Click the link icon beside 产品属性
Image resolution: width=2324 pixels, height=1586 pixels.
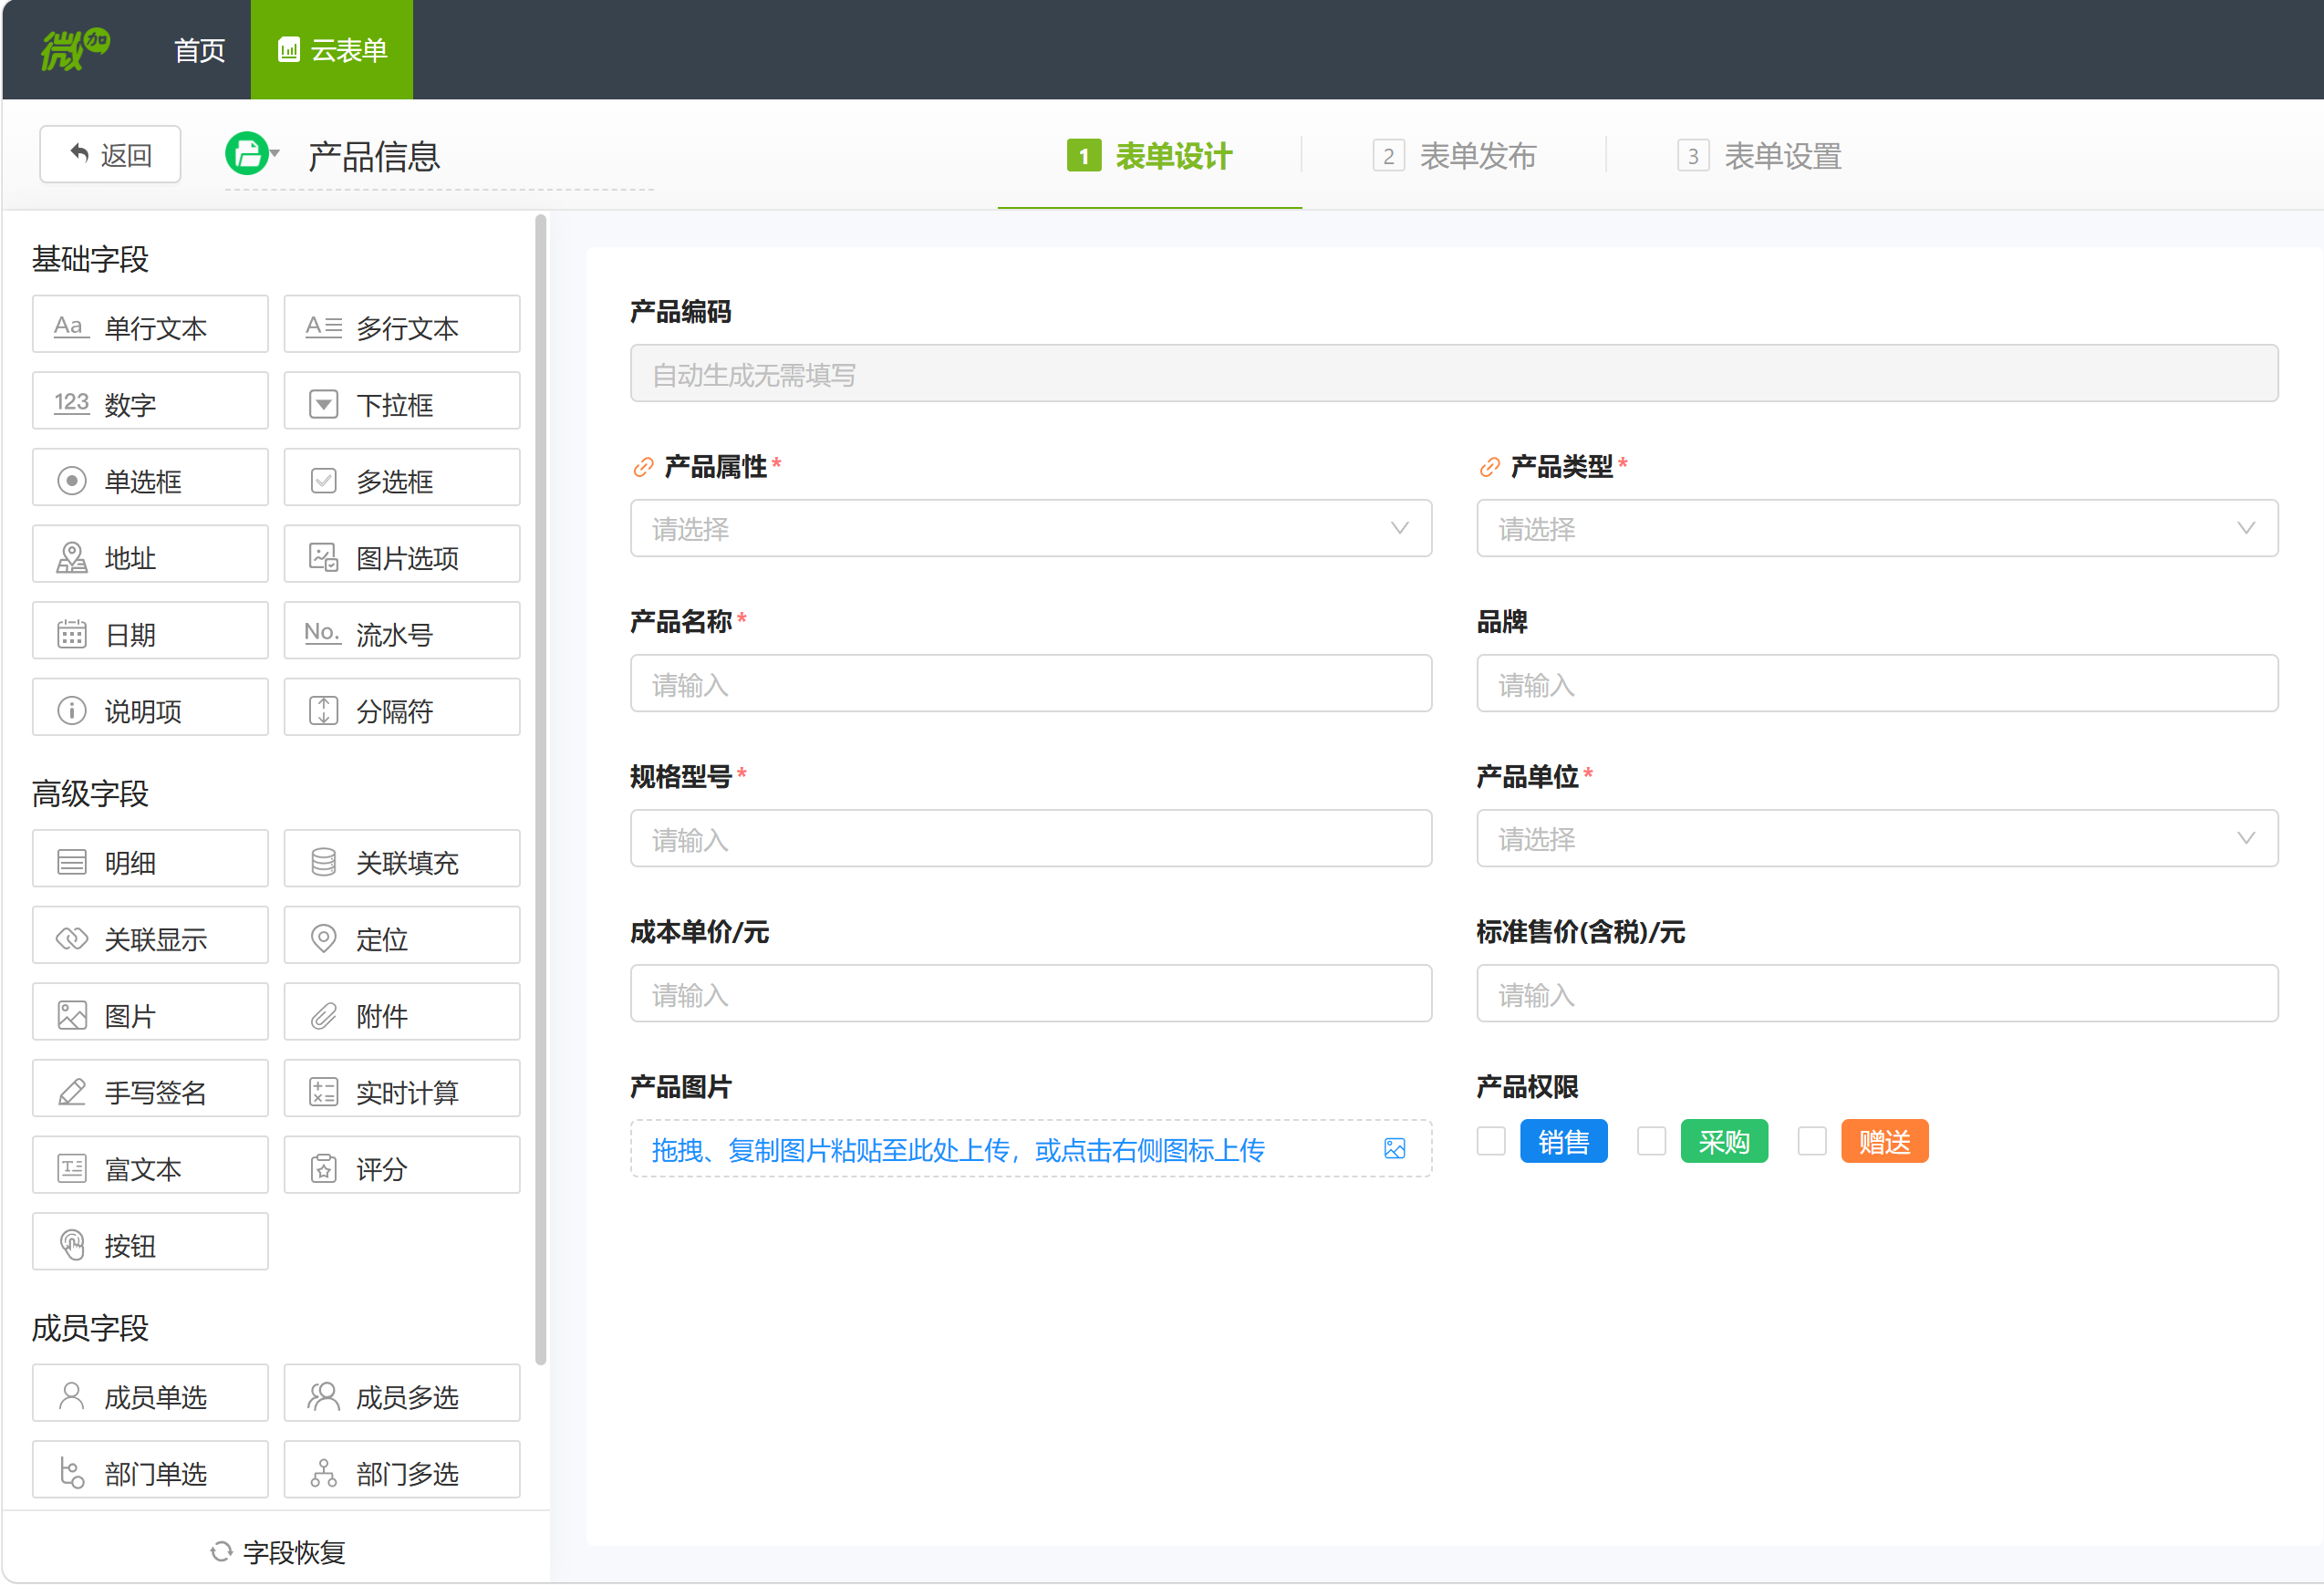(643, 467)
